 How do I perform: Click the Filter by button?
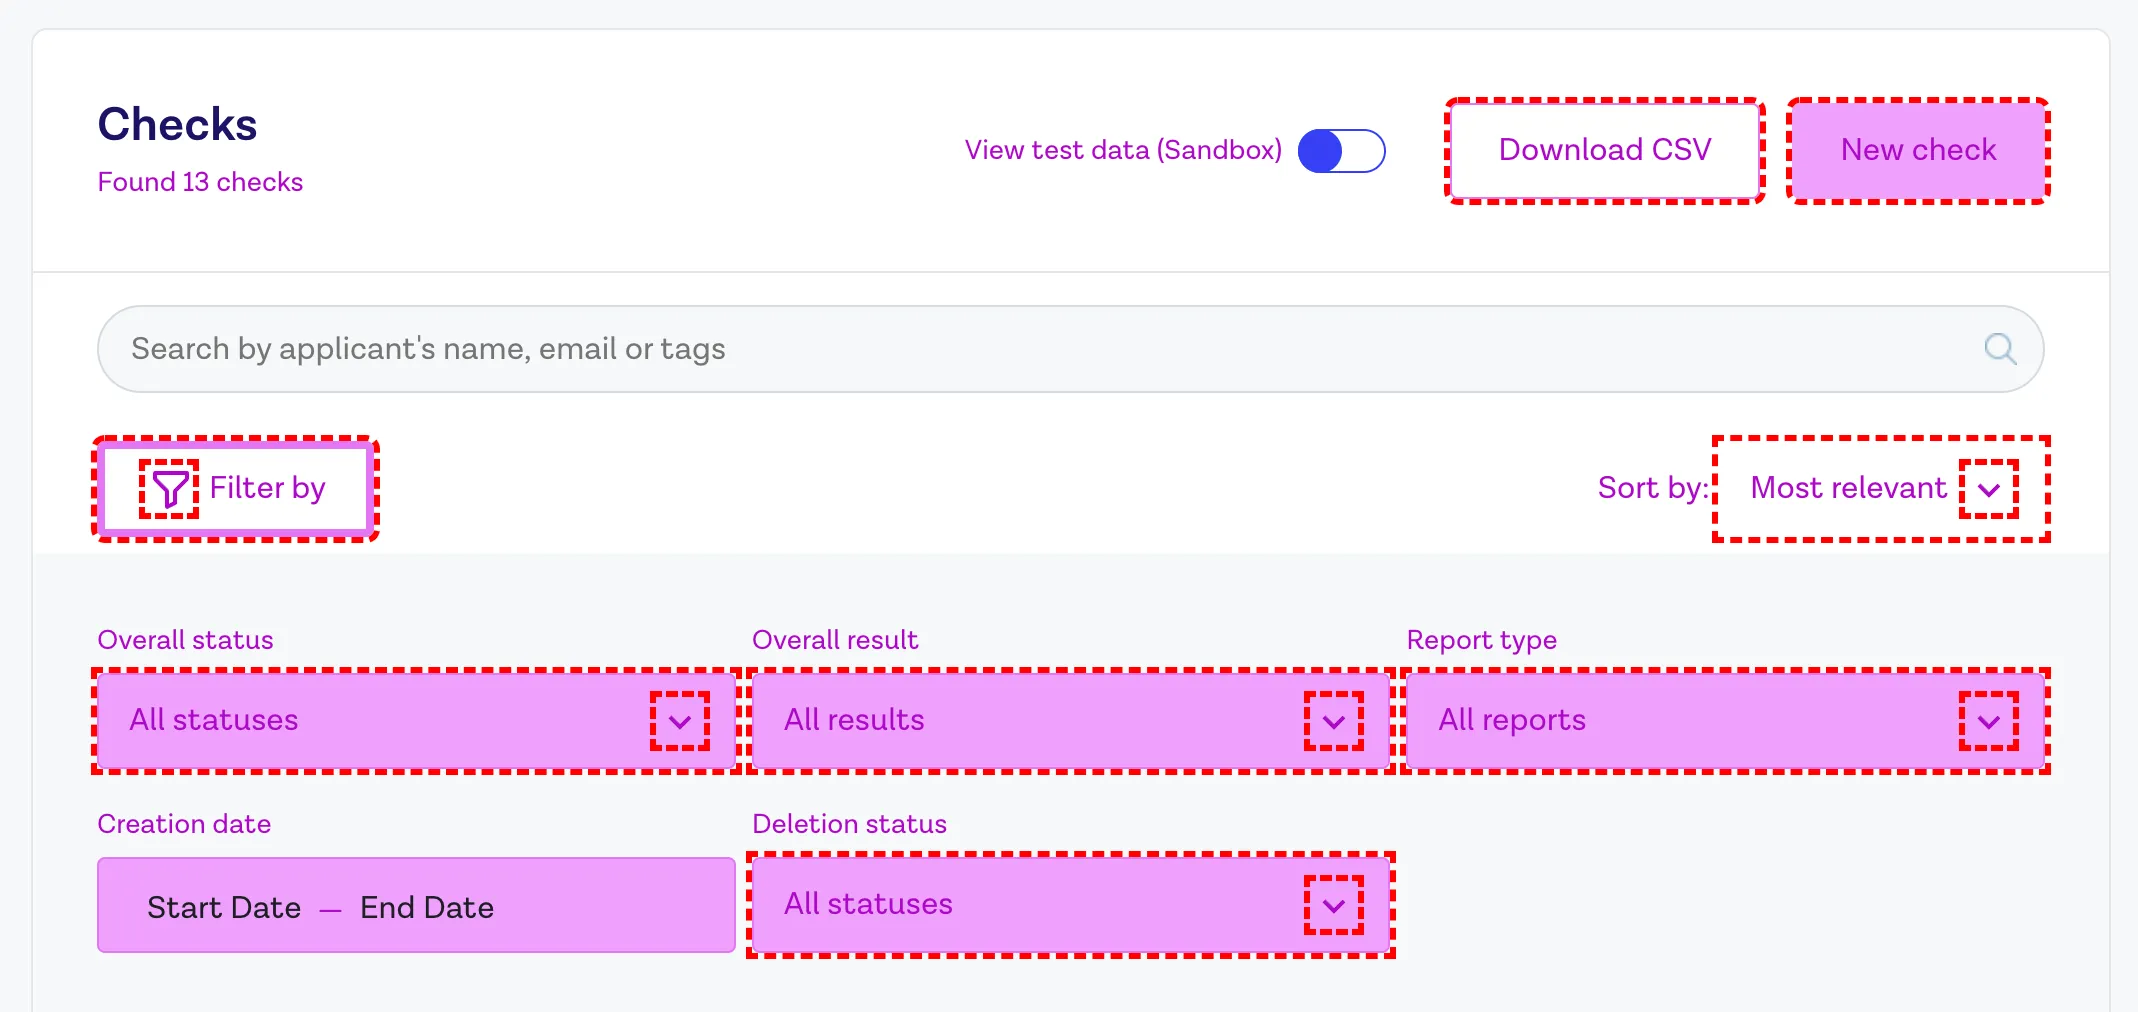click(x=236, y=489)
